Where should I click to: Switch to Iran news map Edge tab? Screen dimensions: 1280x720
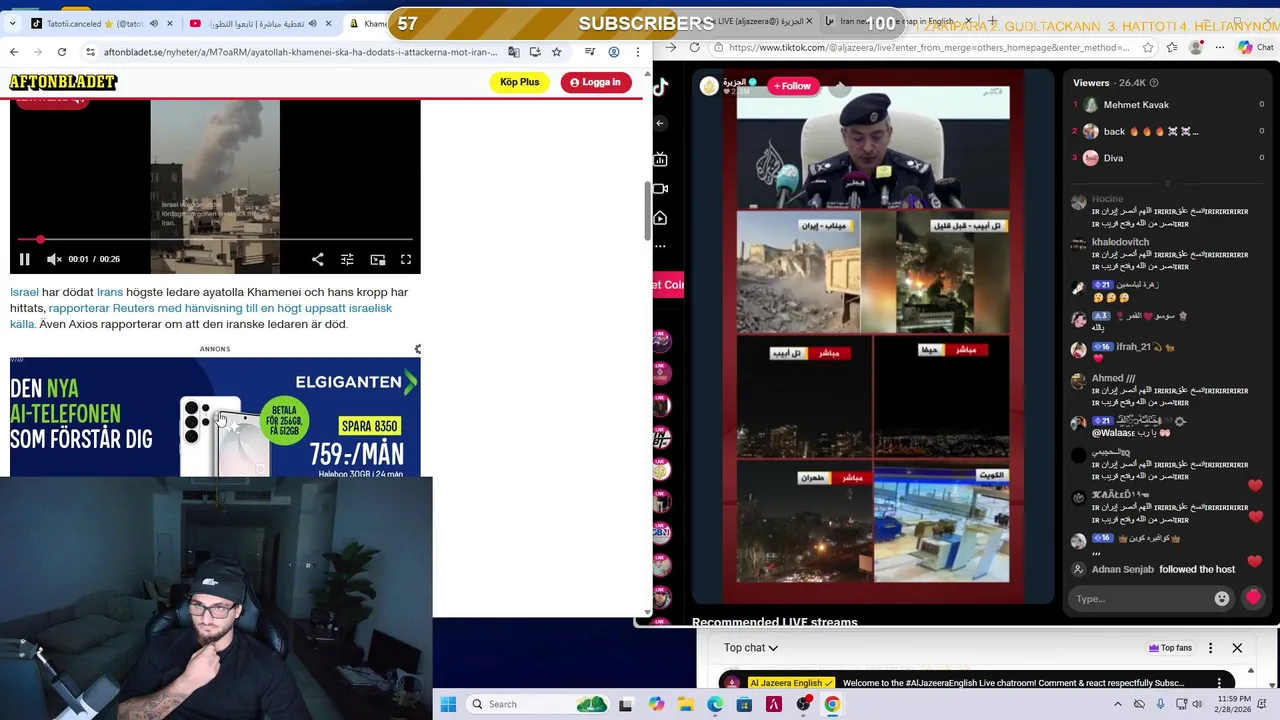click(x=897, y=21)
